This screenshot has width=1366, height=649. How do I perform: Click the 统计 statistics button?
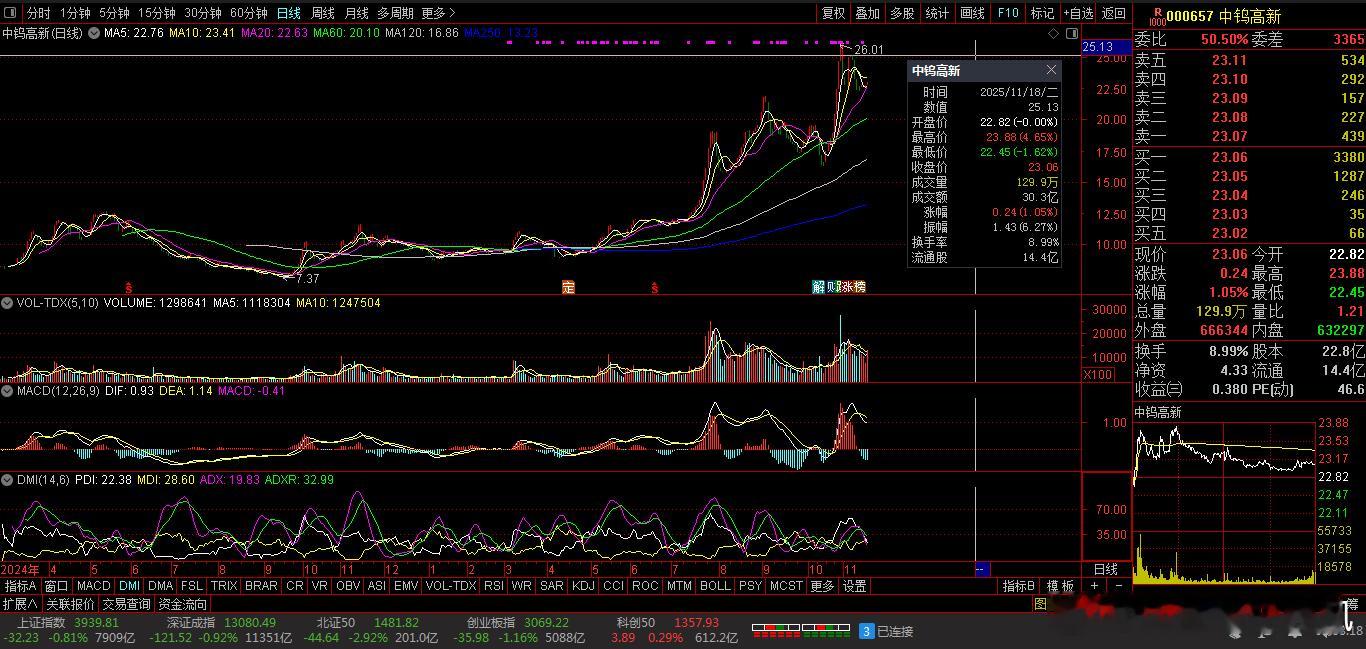(x=937, y=13)
